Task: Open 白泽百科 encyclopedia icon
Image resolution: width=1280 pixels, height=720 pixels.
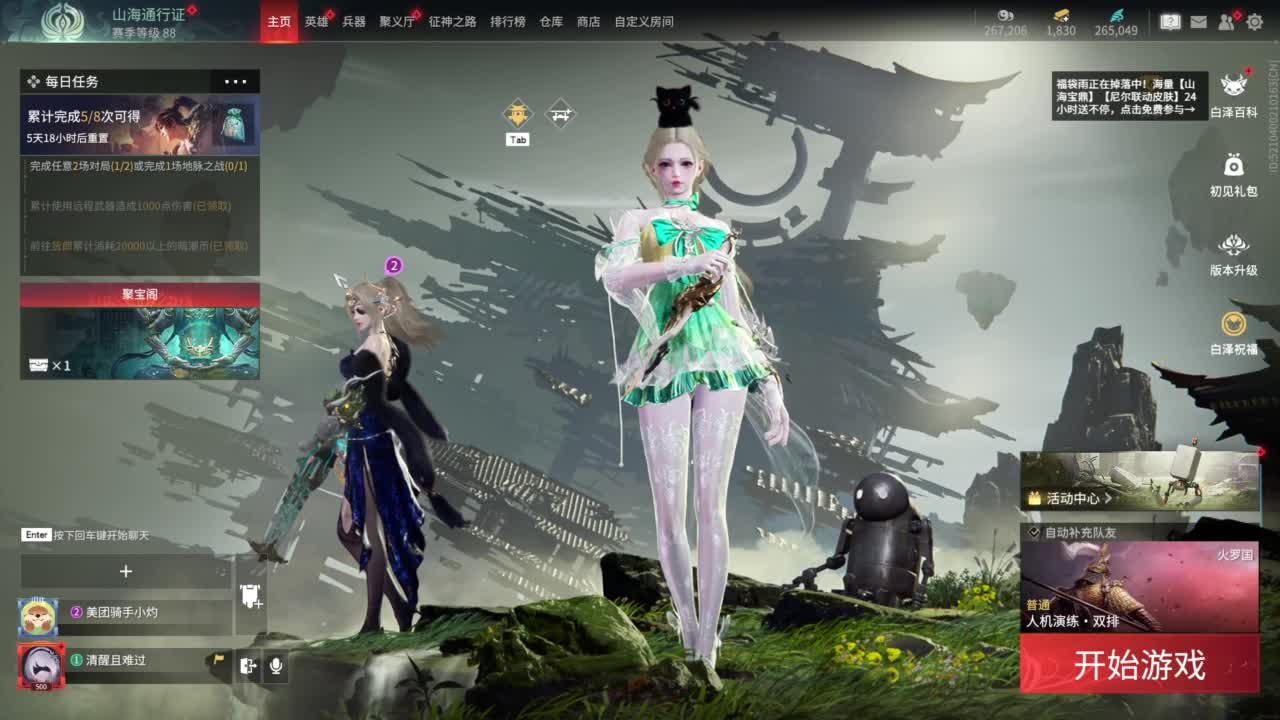Action: pos(1234,86)
